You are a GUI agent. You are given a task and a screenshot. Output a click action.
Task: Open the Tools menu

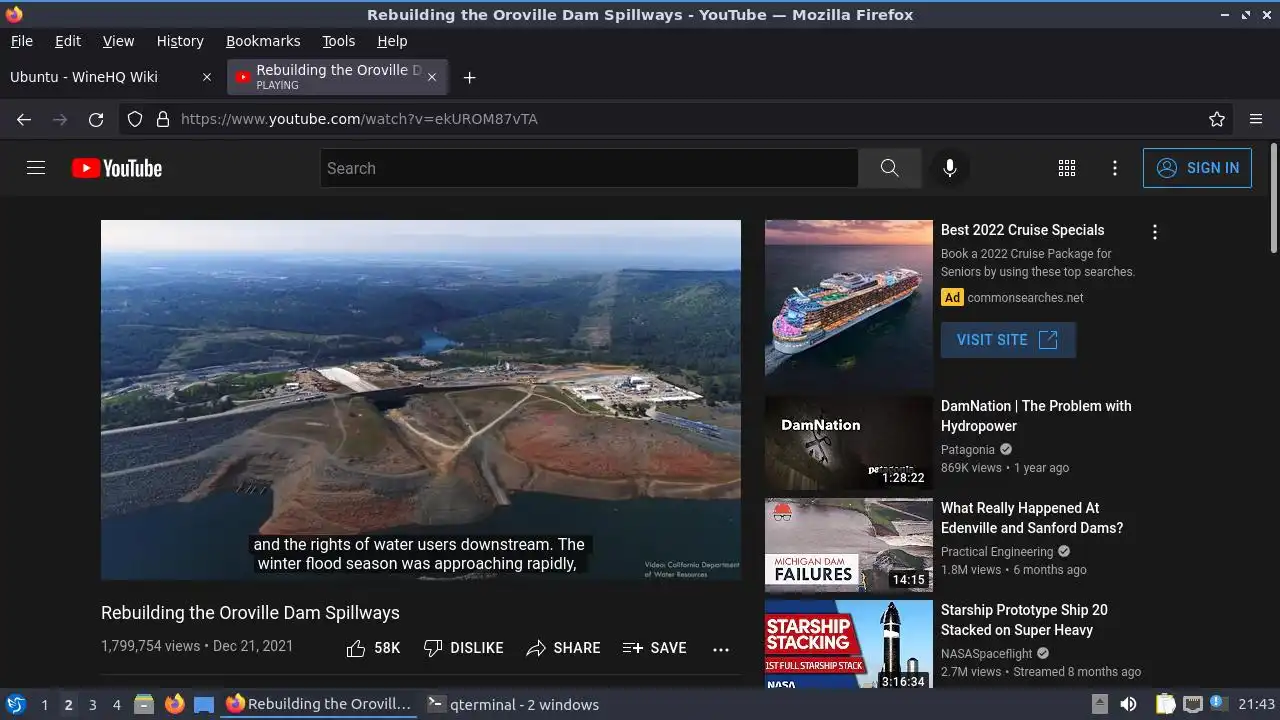click(338, 41)
